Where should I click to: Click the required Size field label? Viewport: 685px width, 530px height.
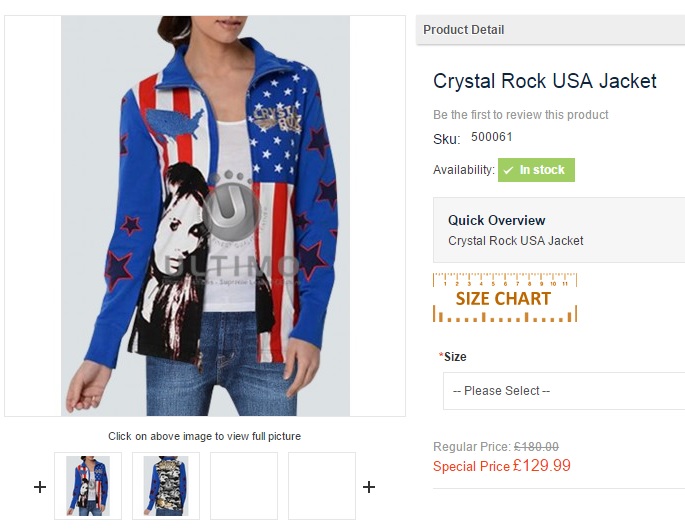454,356
